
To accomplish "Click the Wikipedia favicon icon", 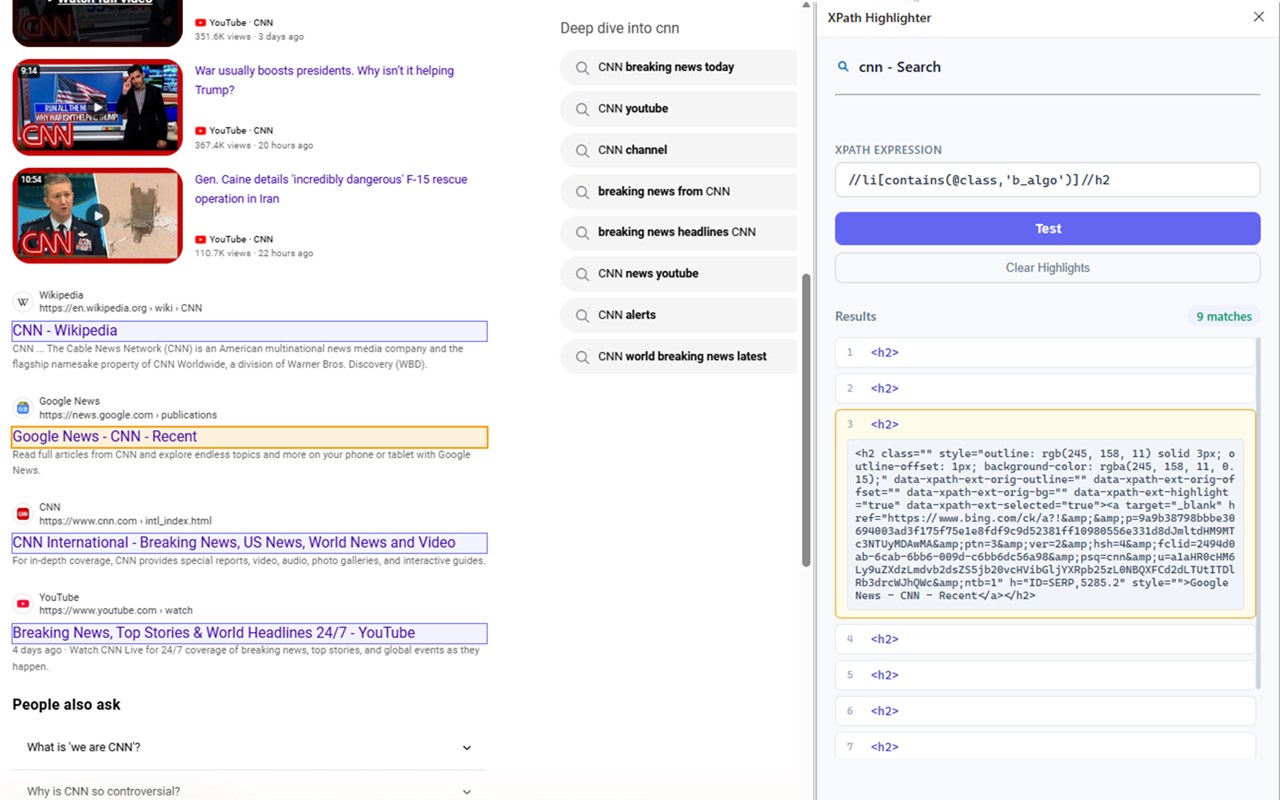I will [x=22, y=302].
